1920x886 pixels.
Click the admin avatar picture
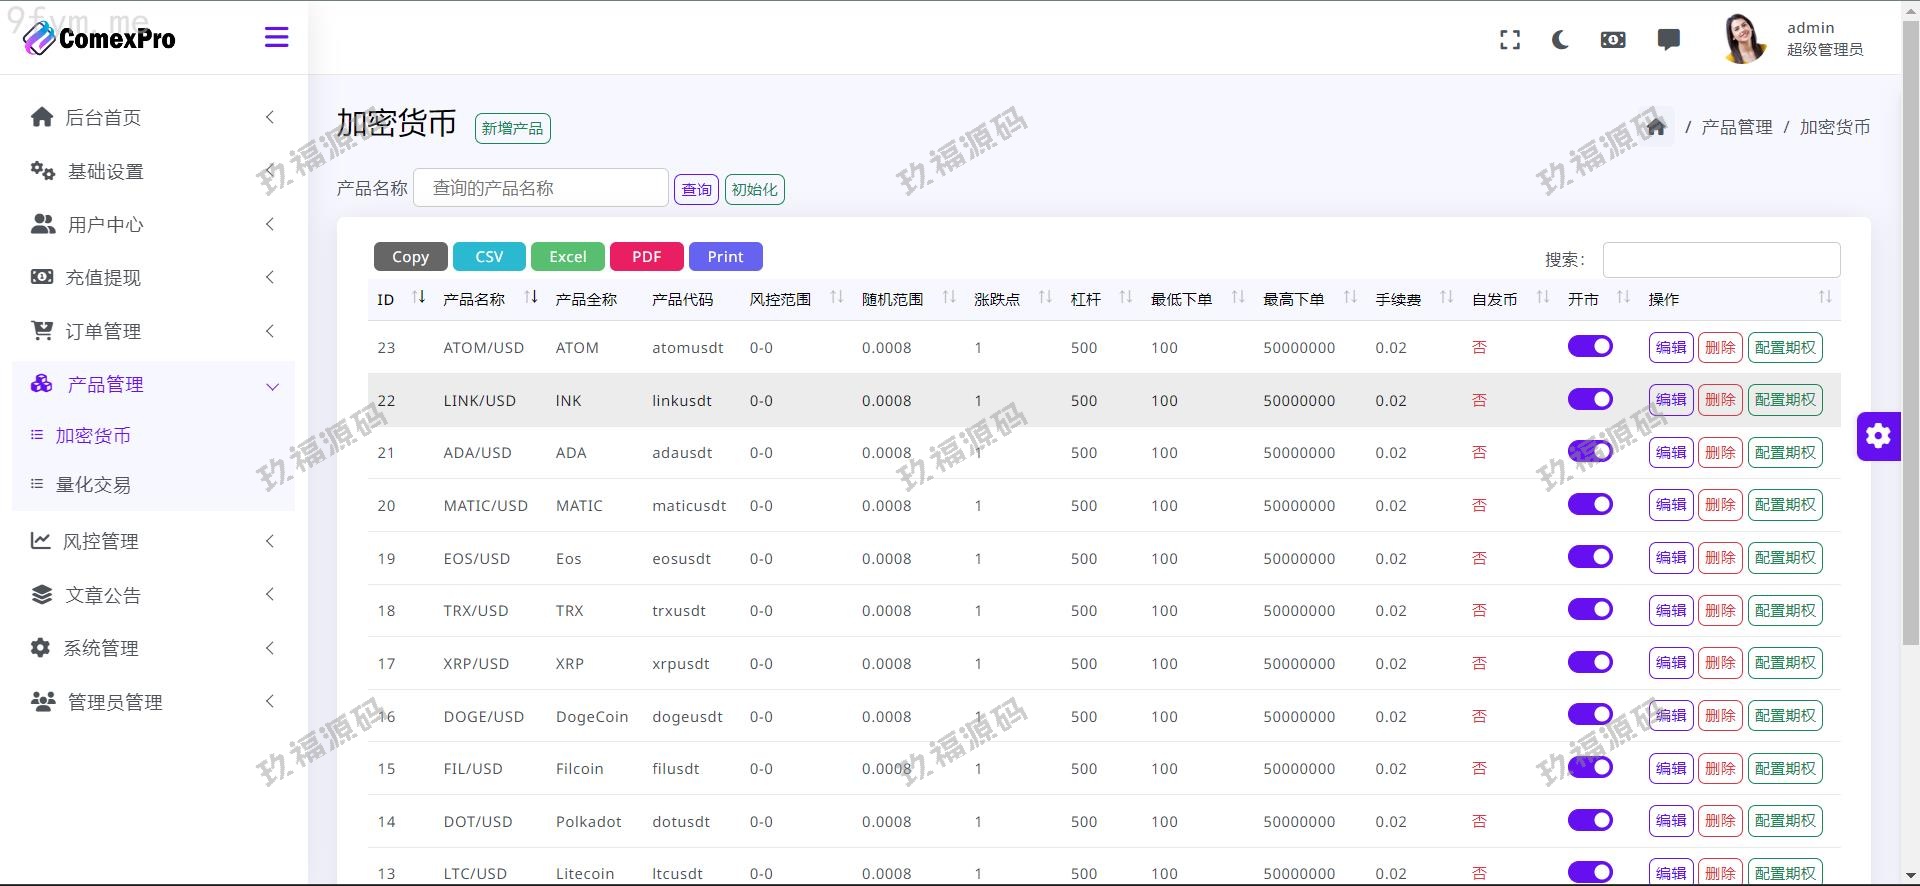tap(1744, 39)
